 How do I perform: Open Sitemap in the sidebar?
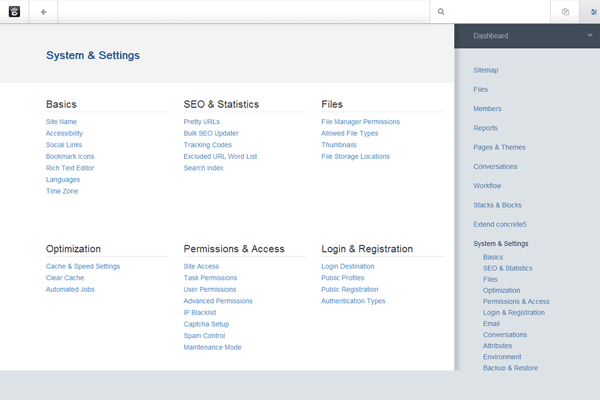(485, 70)
